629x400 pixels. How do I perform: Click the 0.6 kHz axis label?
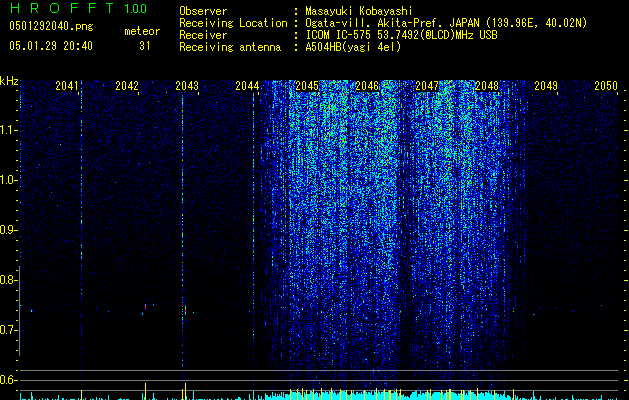coord(8,380)
